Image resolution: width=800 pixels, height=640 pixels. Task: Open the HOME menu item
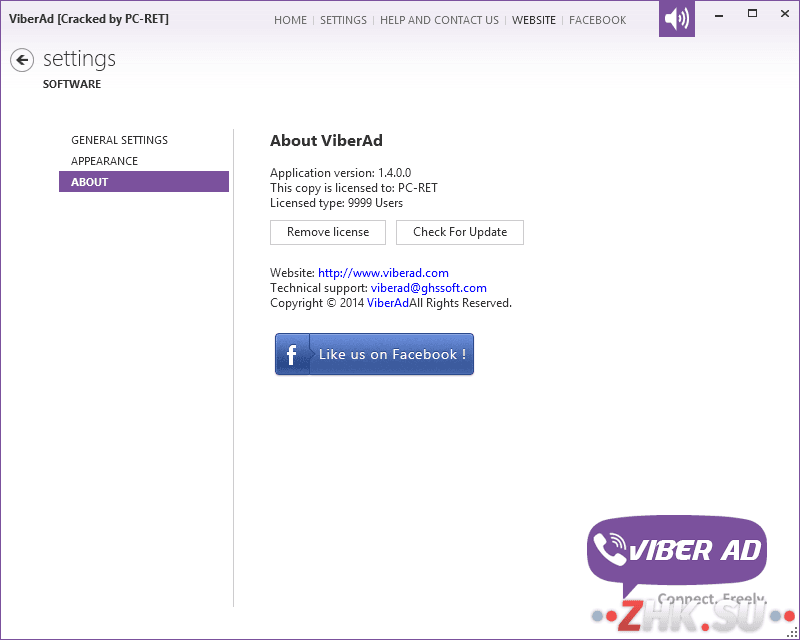tap(290, 20)
